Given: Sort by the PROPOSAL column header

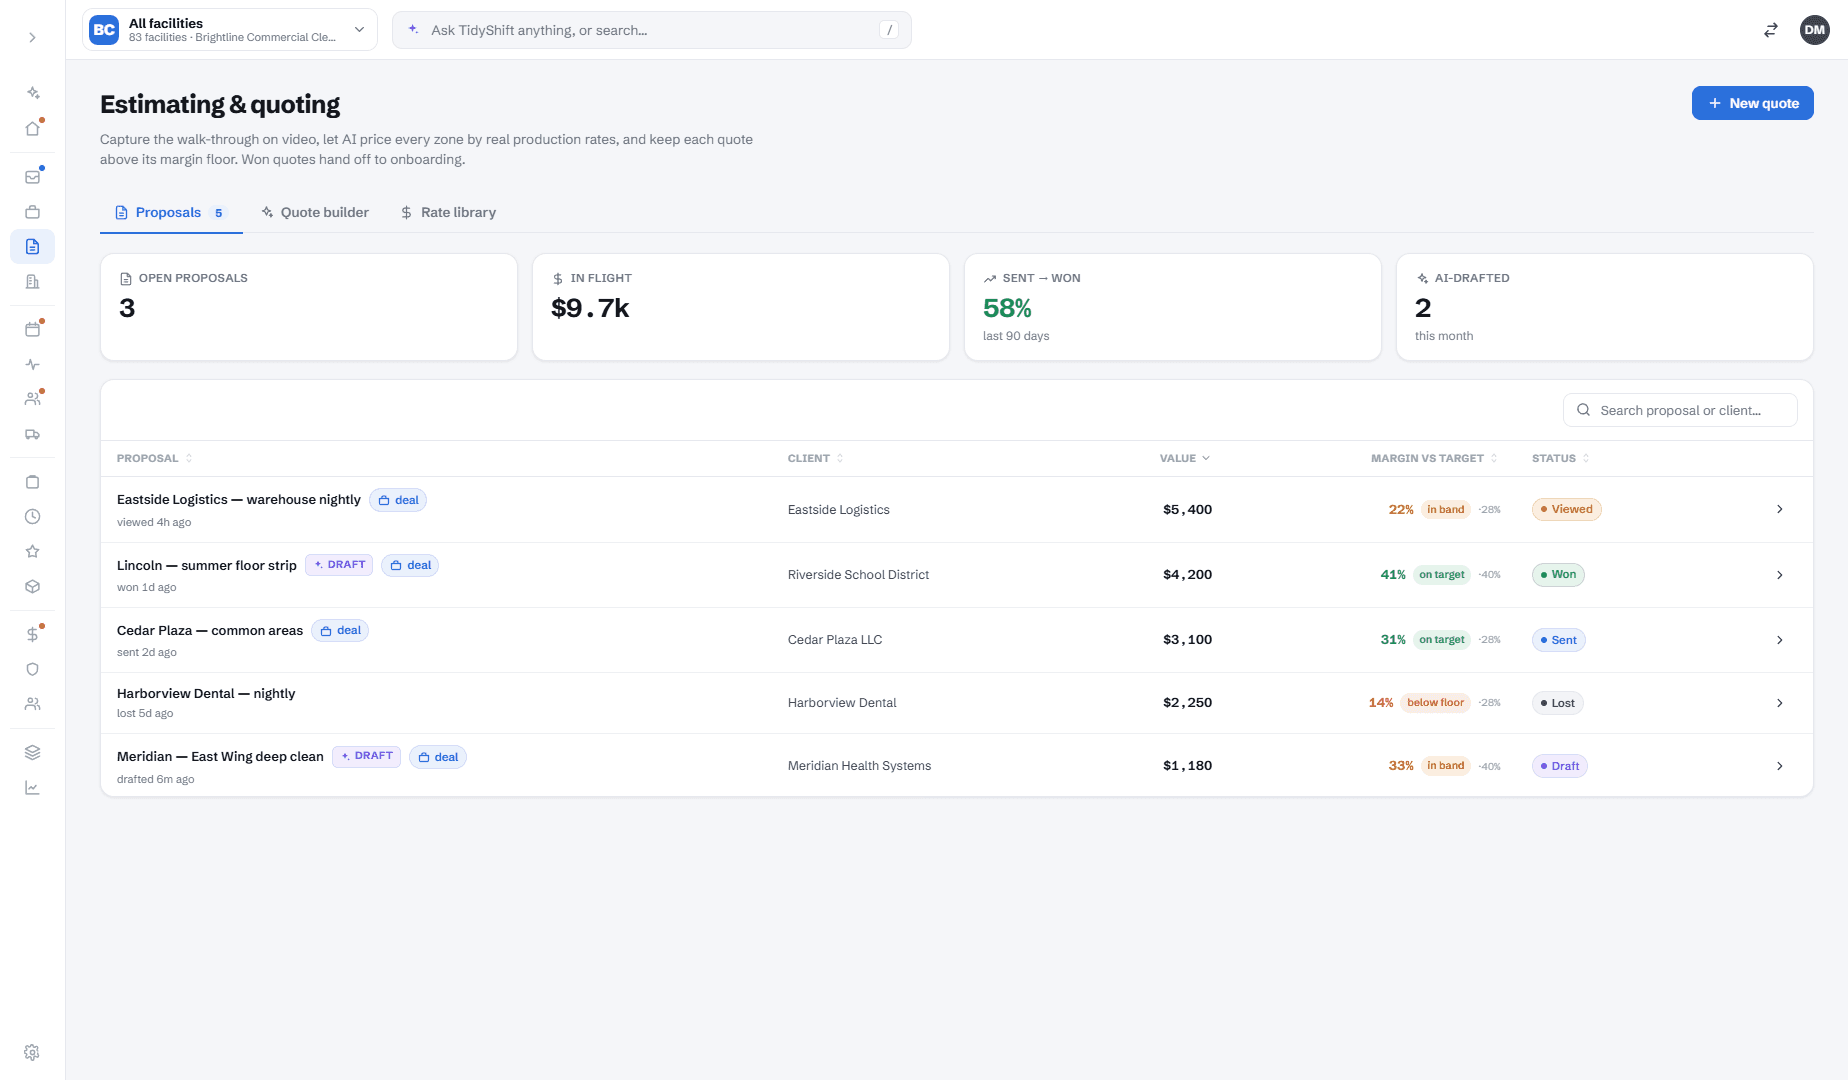Looking at the screenshot, I should coord(155,458).
